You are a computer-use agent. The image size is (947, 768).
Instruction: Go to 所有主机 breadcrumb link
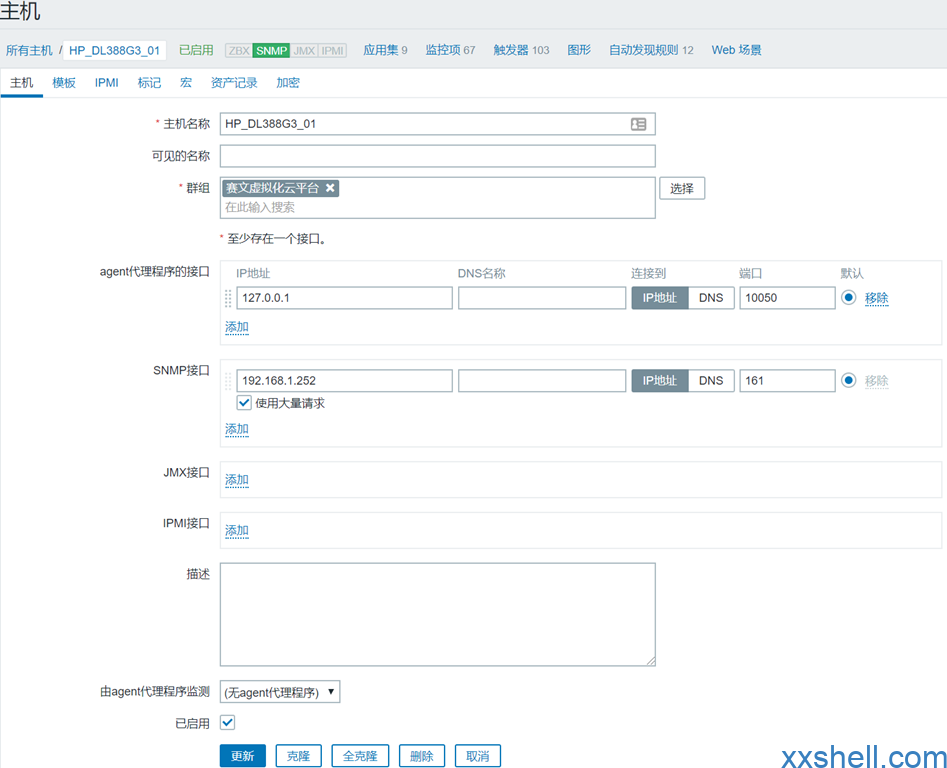click(29, 50)
